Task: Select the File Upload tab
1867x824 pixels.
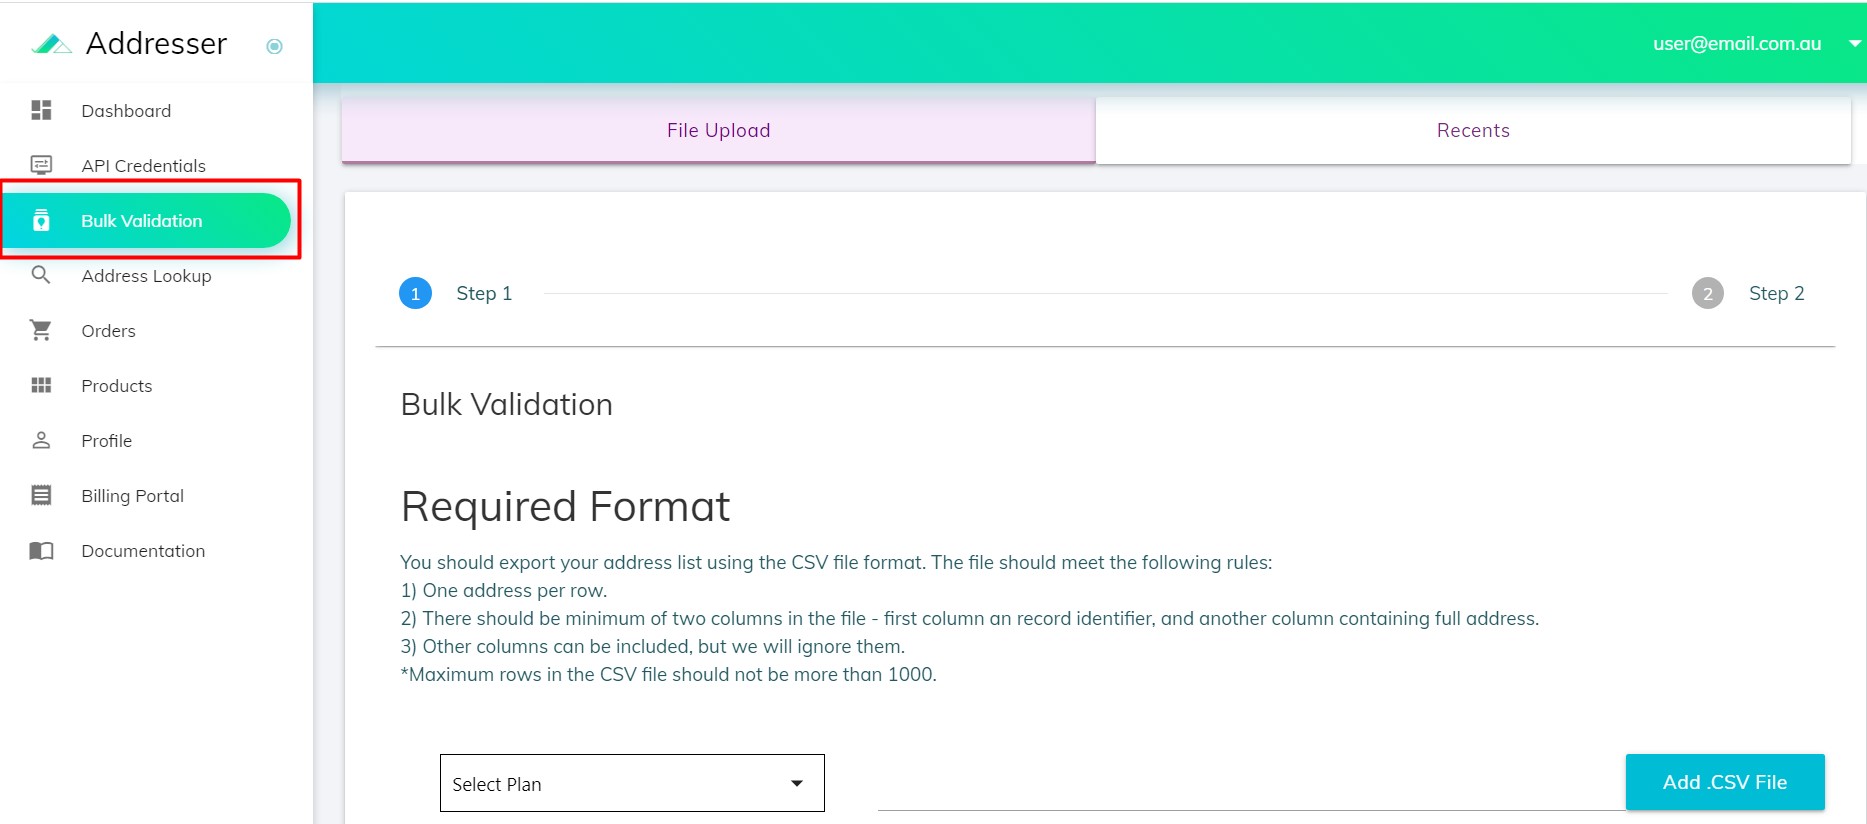Action: click(x=718, y=130)
